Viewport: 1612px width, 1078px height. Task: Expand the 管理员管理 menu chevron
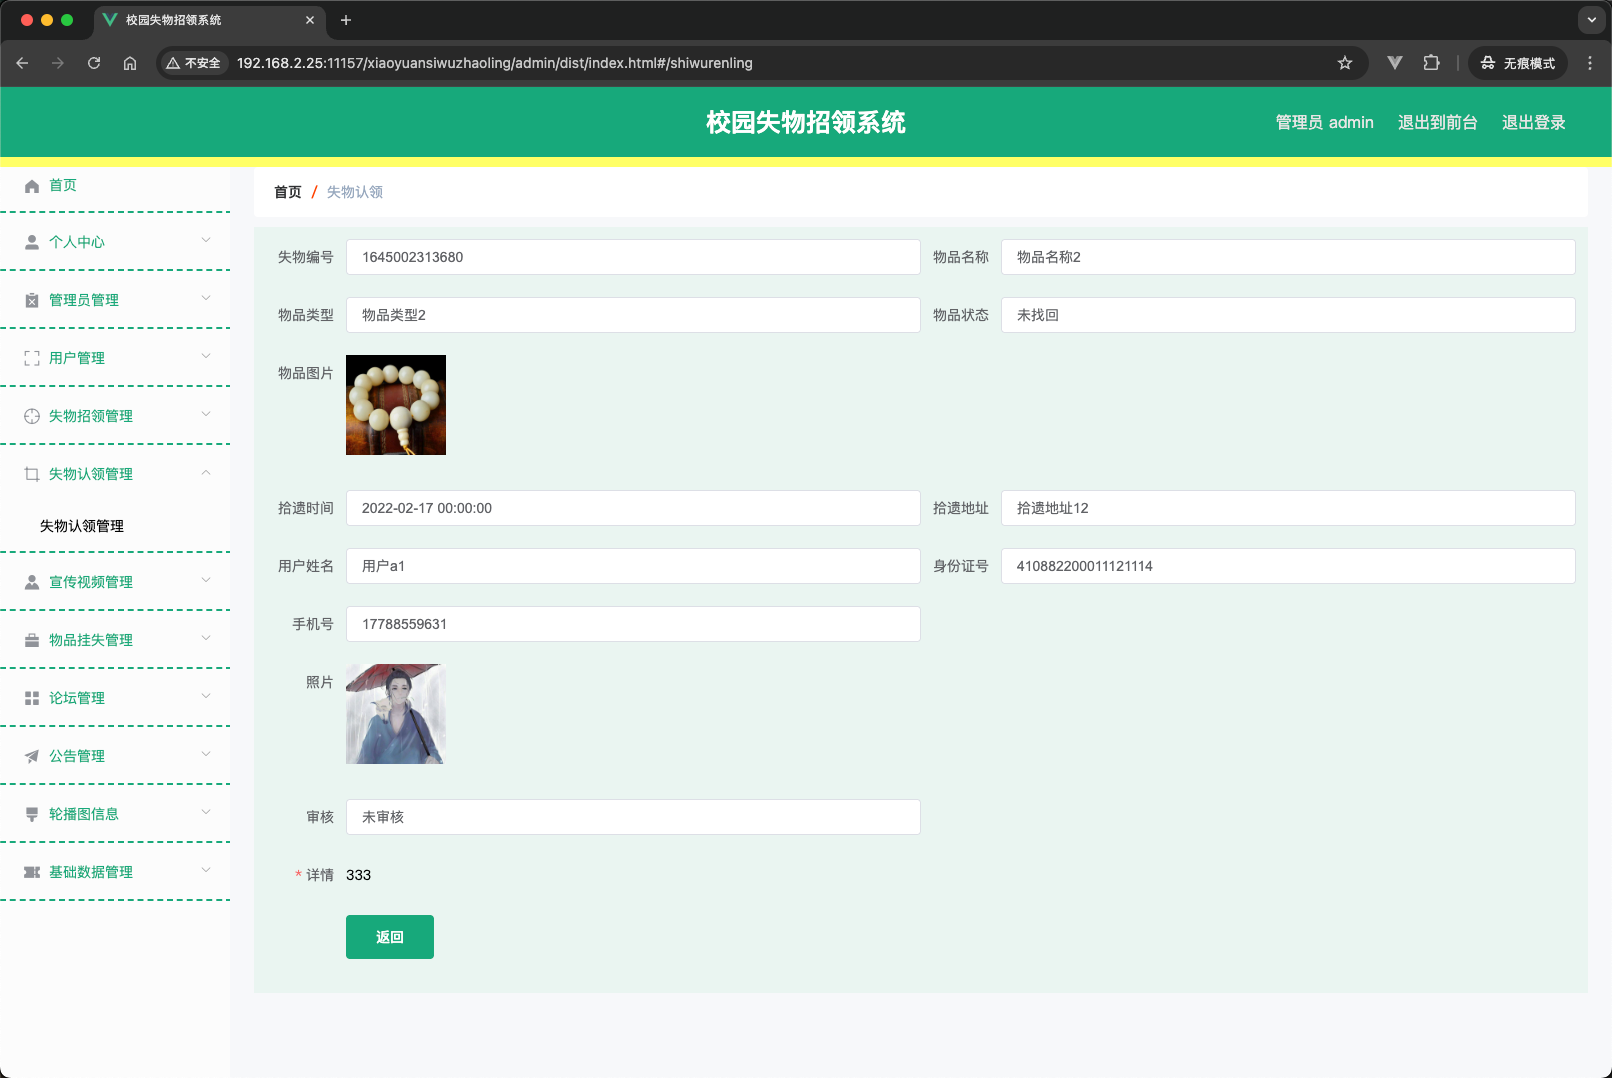206,298
